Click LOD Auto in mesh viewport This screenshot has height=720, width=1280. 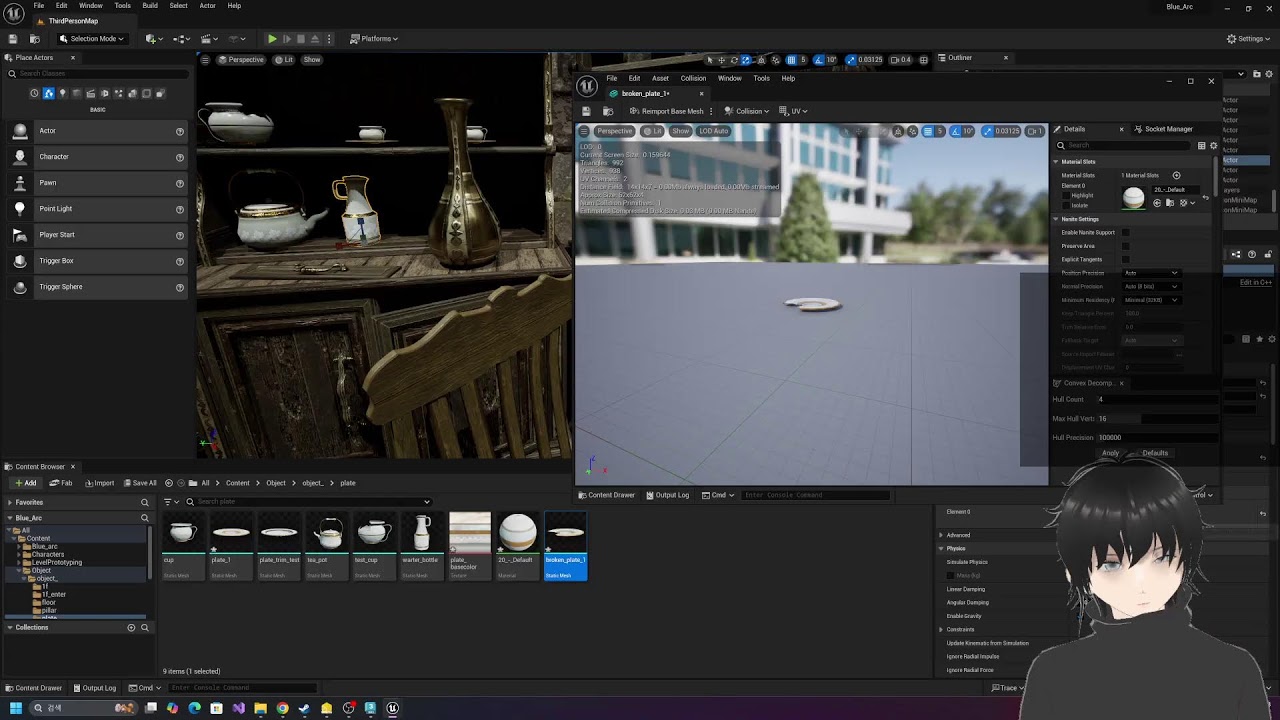click(714, 131)
